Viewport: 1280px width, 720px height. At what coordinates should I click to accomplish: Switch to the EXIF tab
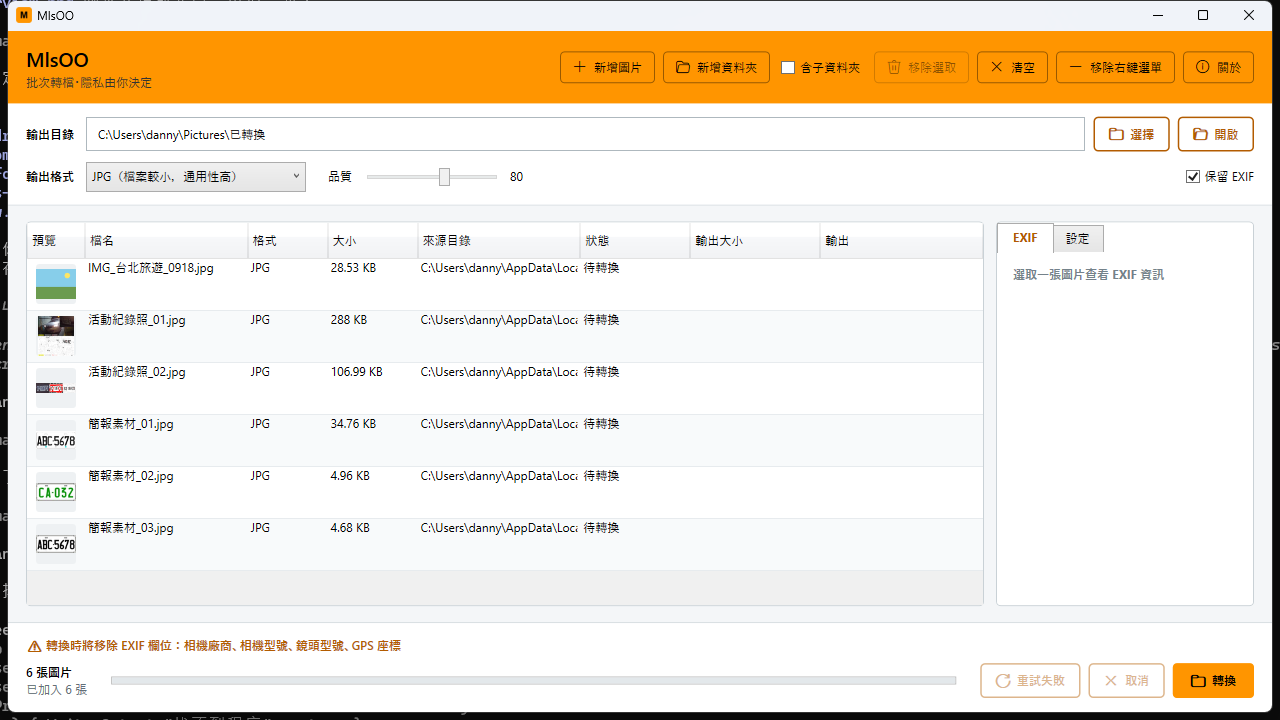1025,238
